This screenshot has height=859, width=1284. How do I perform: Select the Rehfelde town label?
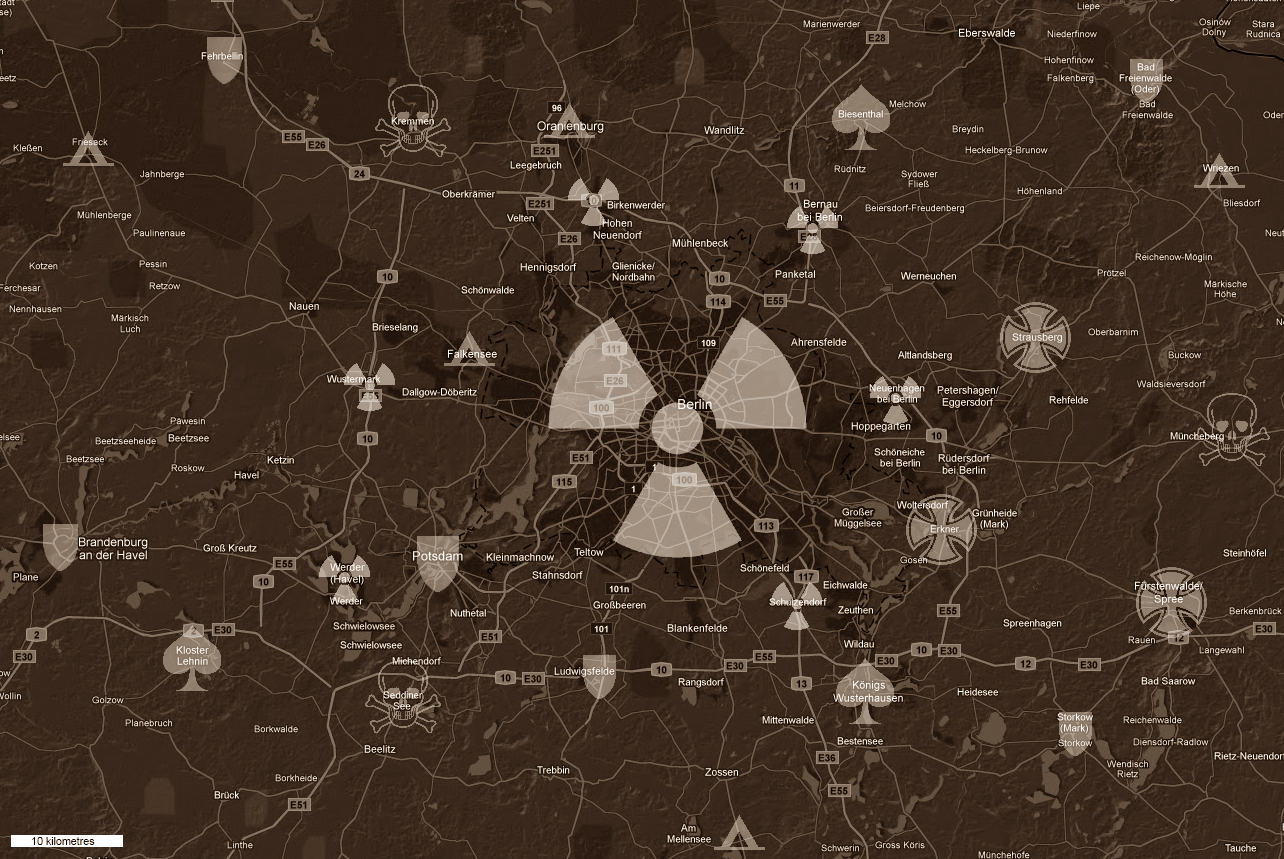click(1068, 400)
